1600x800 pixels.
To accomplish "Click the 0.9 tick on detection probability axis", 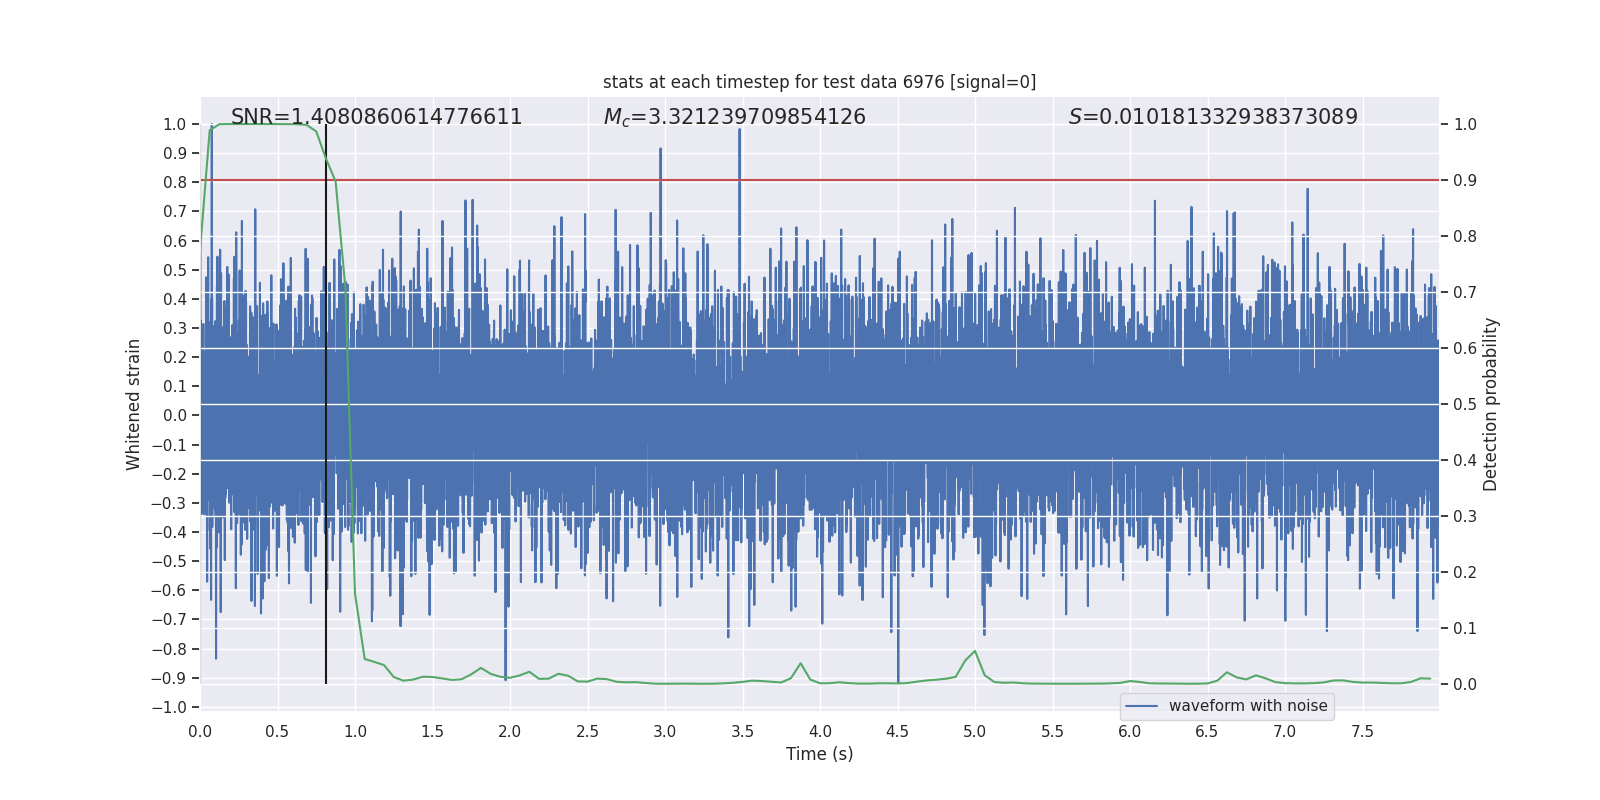I will (x=1465, y=181).
